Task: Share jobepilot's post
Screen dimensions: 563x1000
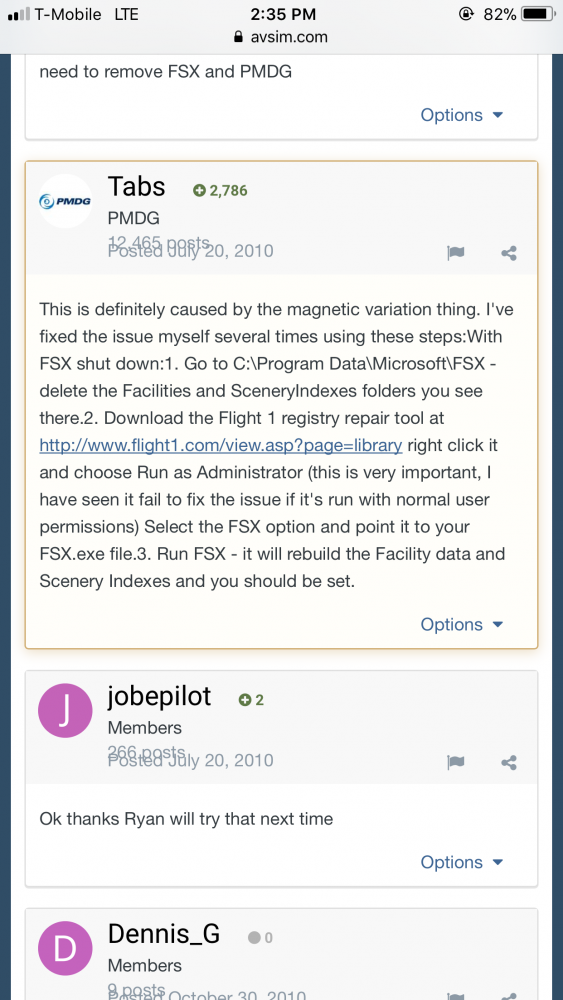Action: tap(509, 762)
